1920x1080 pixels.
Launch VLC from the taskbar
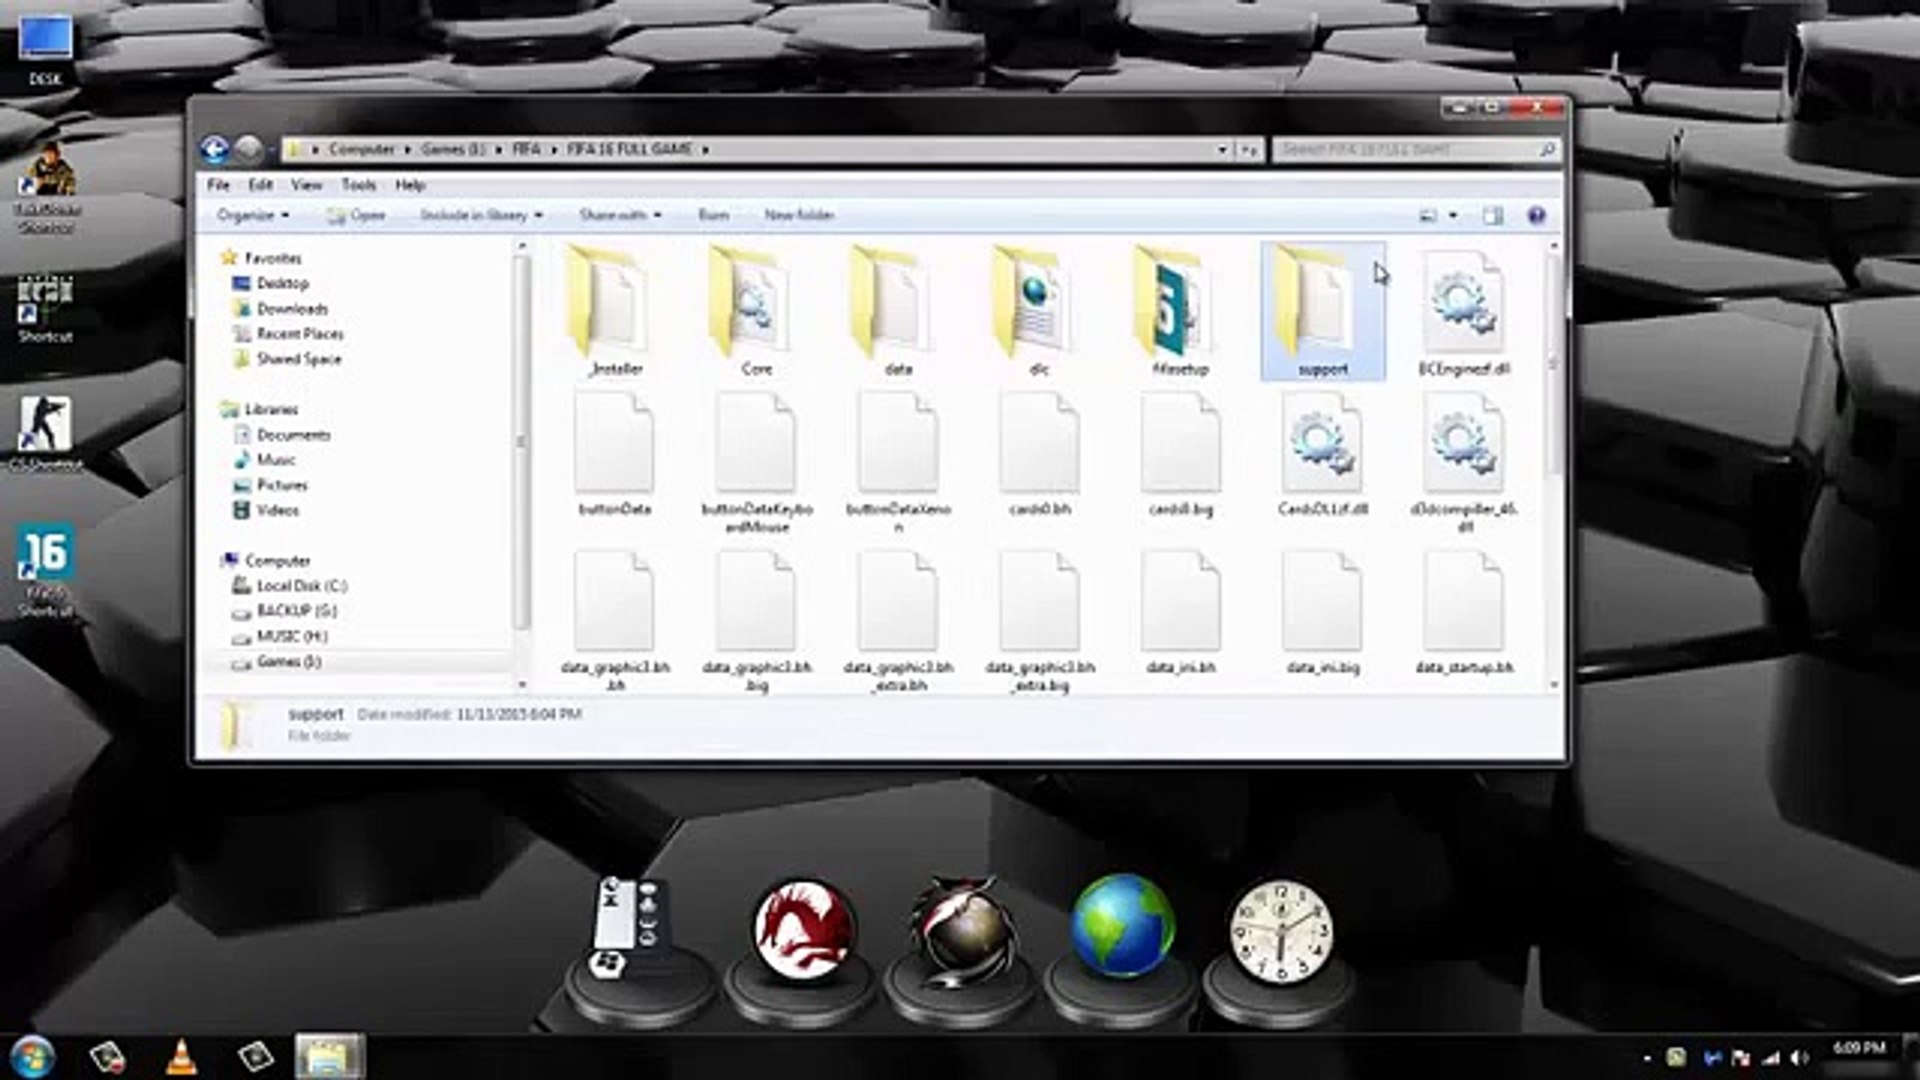[181, 1057]
